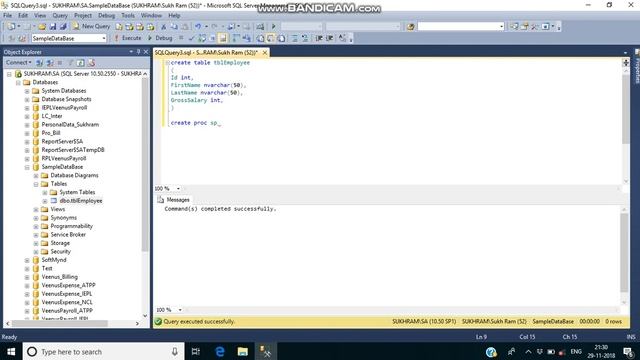Click the Cut scissors icon
The width and height of the screenshot is (640, 360).
163,27
